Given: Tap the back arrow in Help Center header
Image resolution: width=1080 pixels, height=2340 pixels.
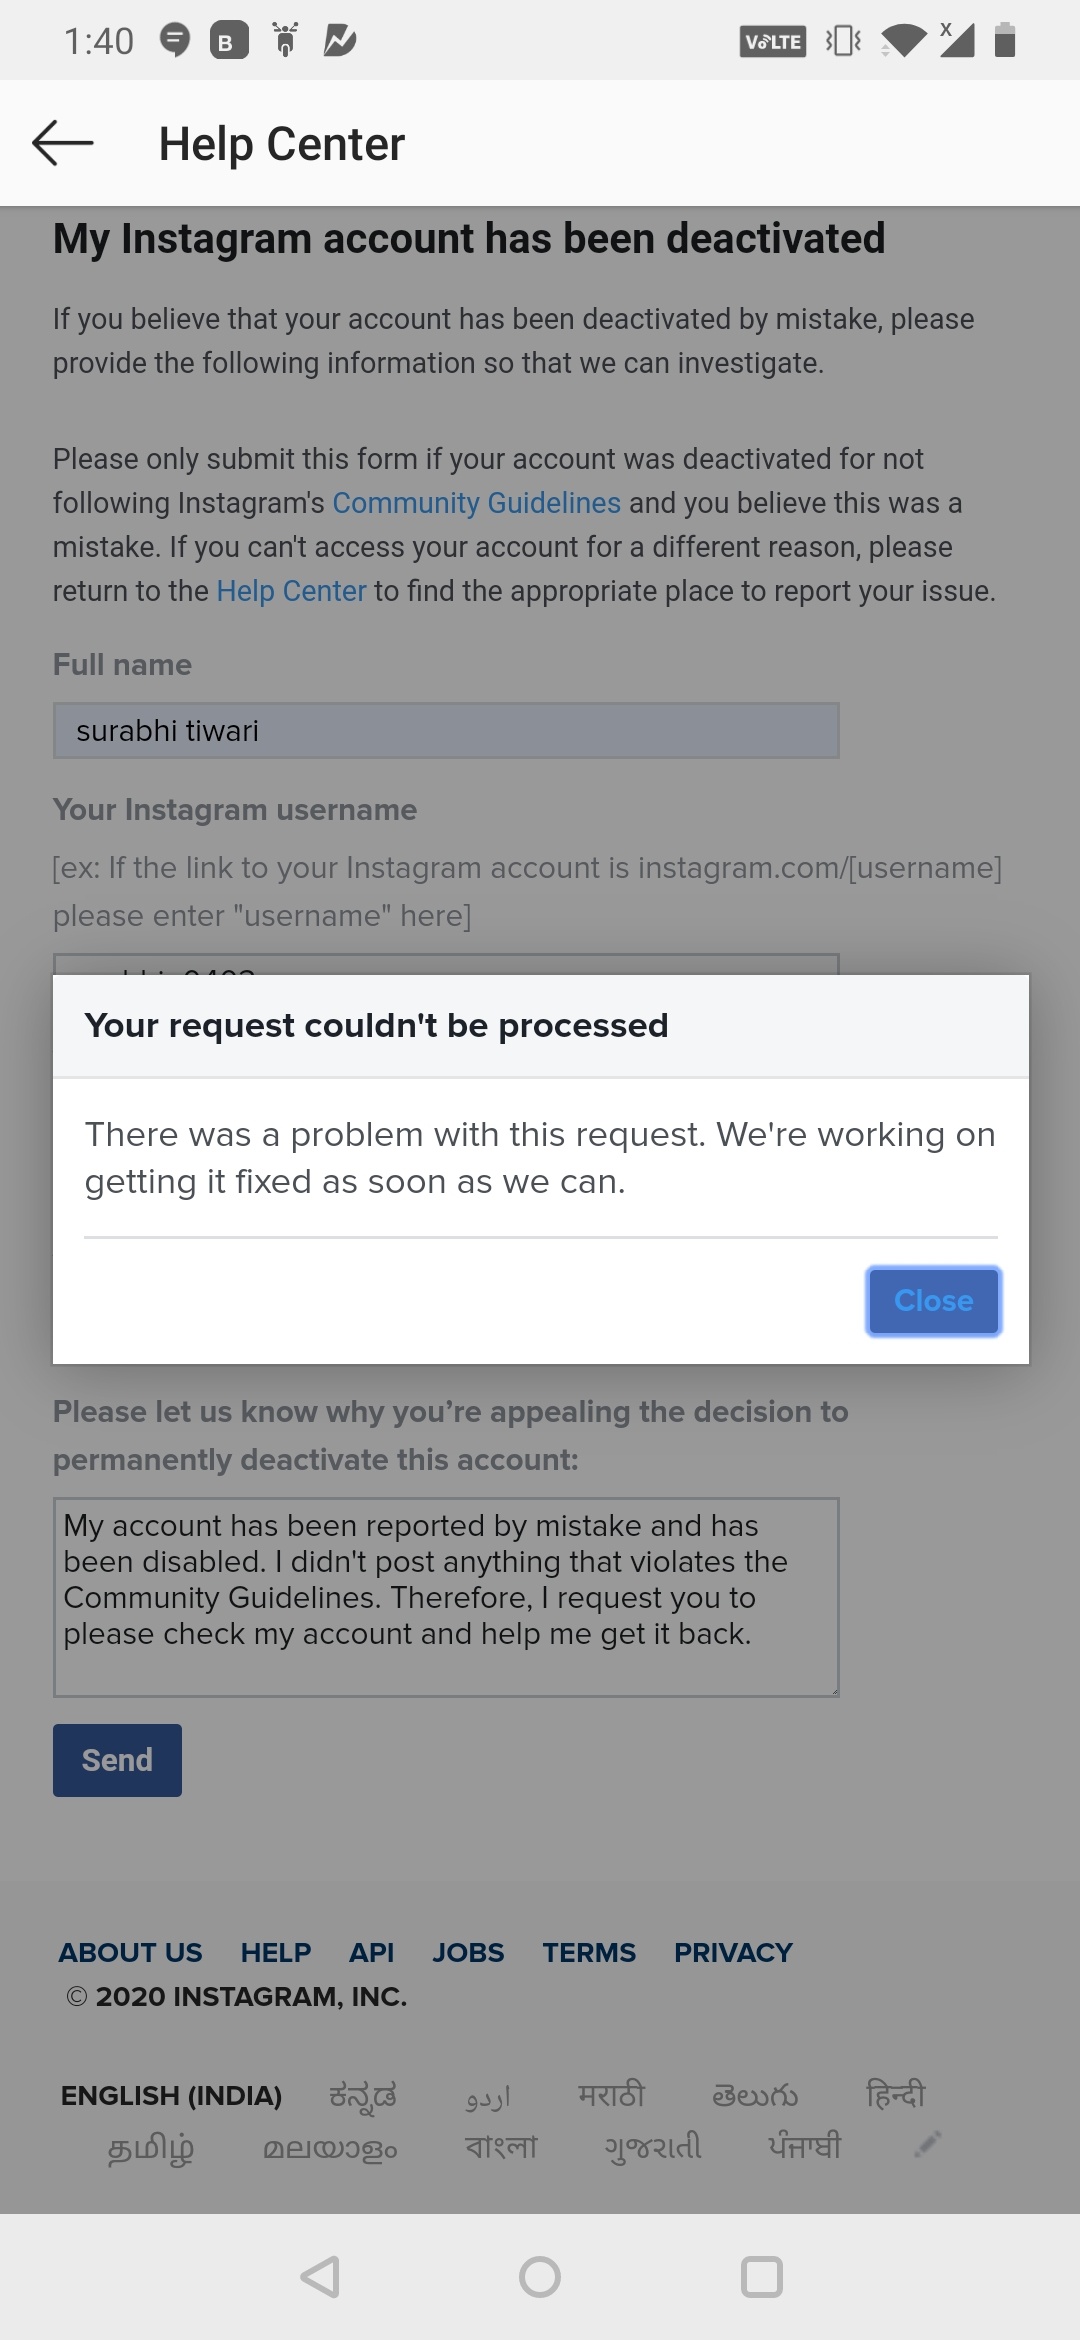Looking at the screenshot, I should pos(63,143).
